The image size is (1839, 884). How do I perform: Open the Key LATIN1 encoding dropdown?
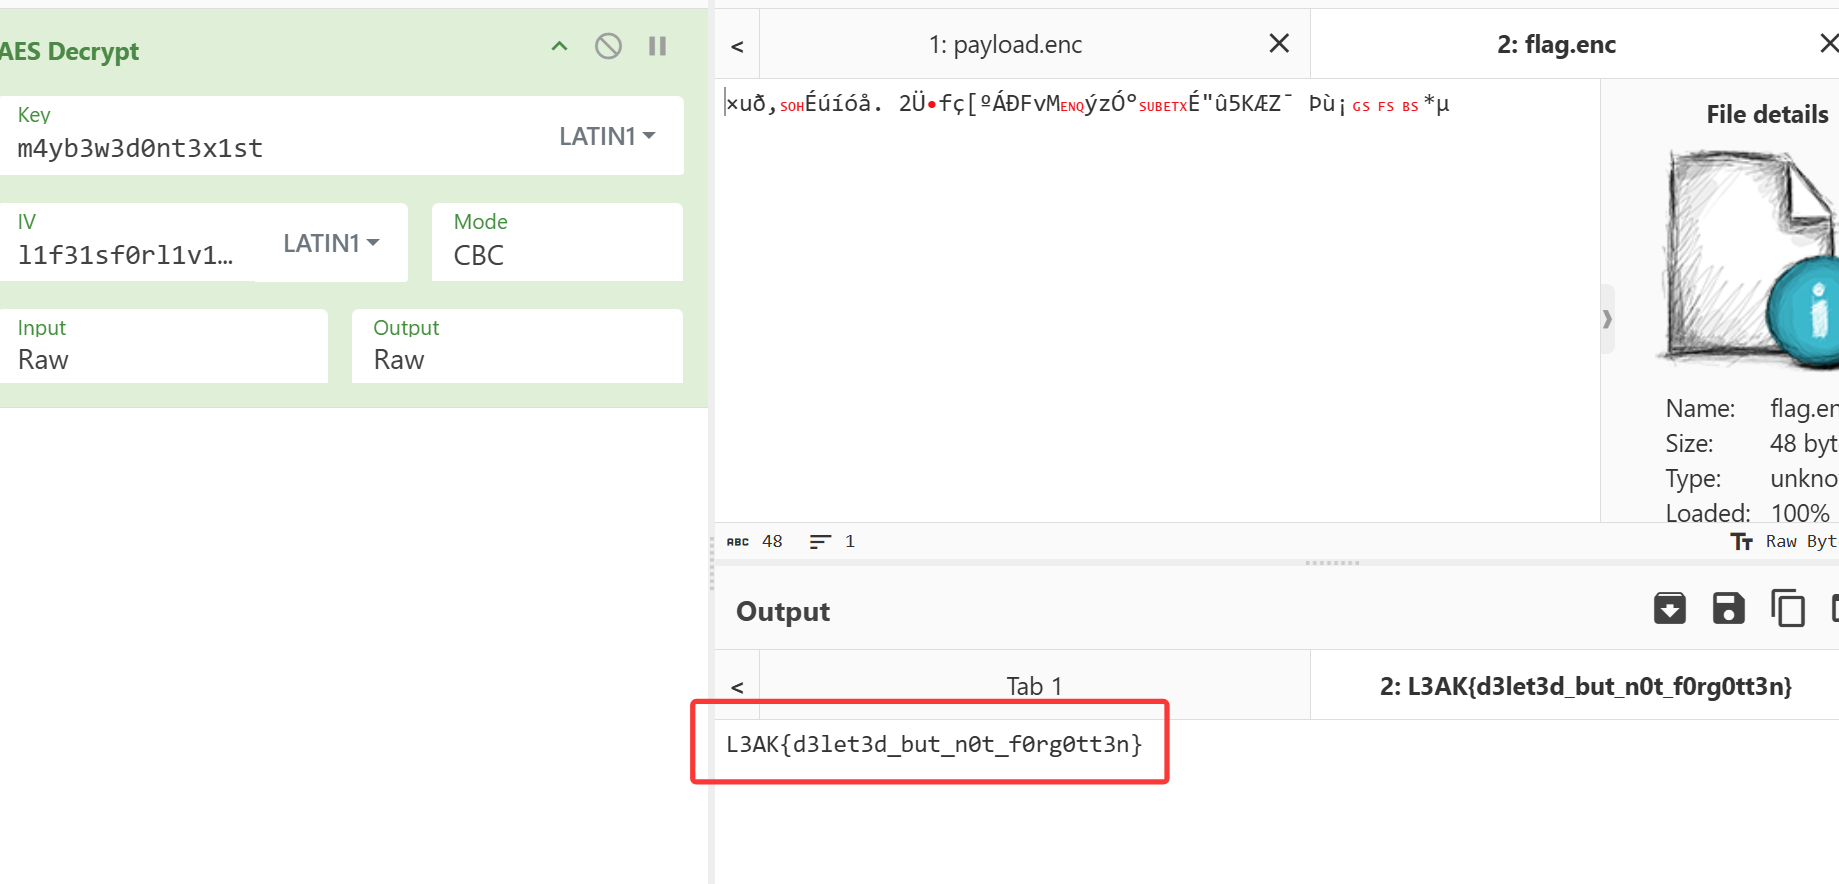[607, 136]
